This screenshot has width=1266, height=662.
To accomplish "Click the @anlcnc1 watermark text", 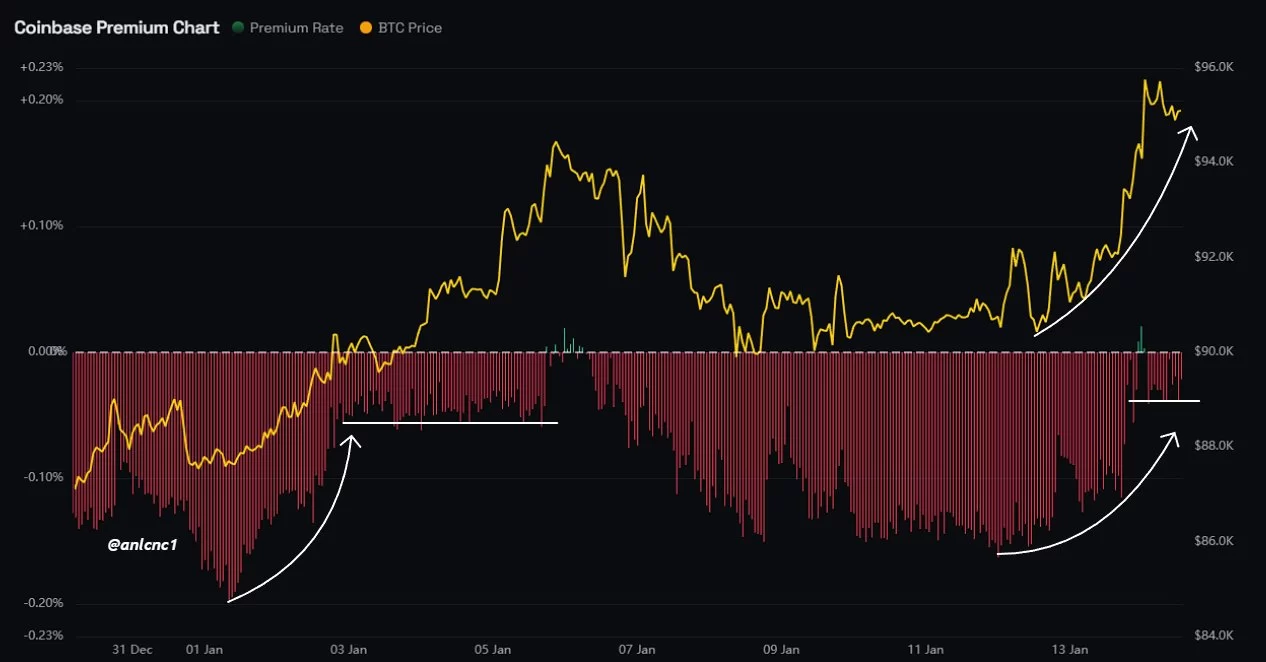I will click(143, 546).
